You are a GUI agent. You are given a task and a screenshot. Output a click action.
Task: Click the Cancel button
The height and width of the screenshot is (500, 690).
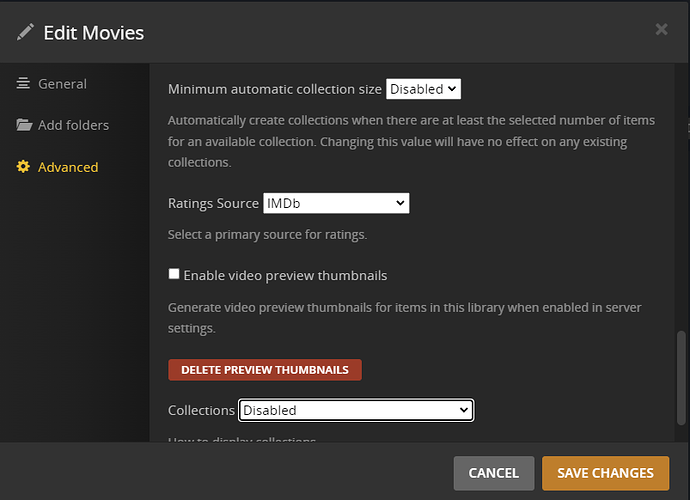coord(494,473)
